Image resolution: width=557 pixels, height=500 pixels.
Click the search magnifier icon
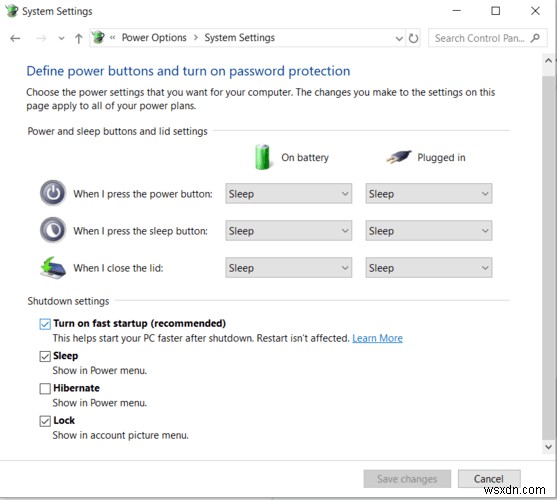click(x=535, y=38)
